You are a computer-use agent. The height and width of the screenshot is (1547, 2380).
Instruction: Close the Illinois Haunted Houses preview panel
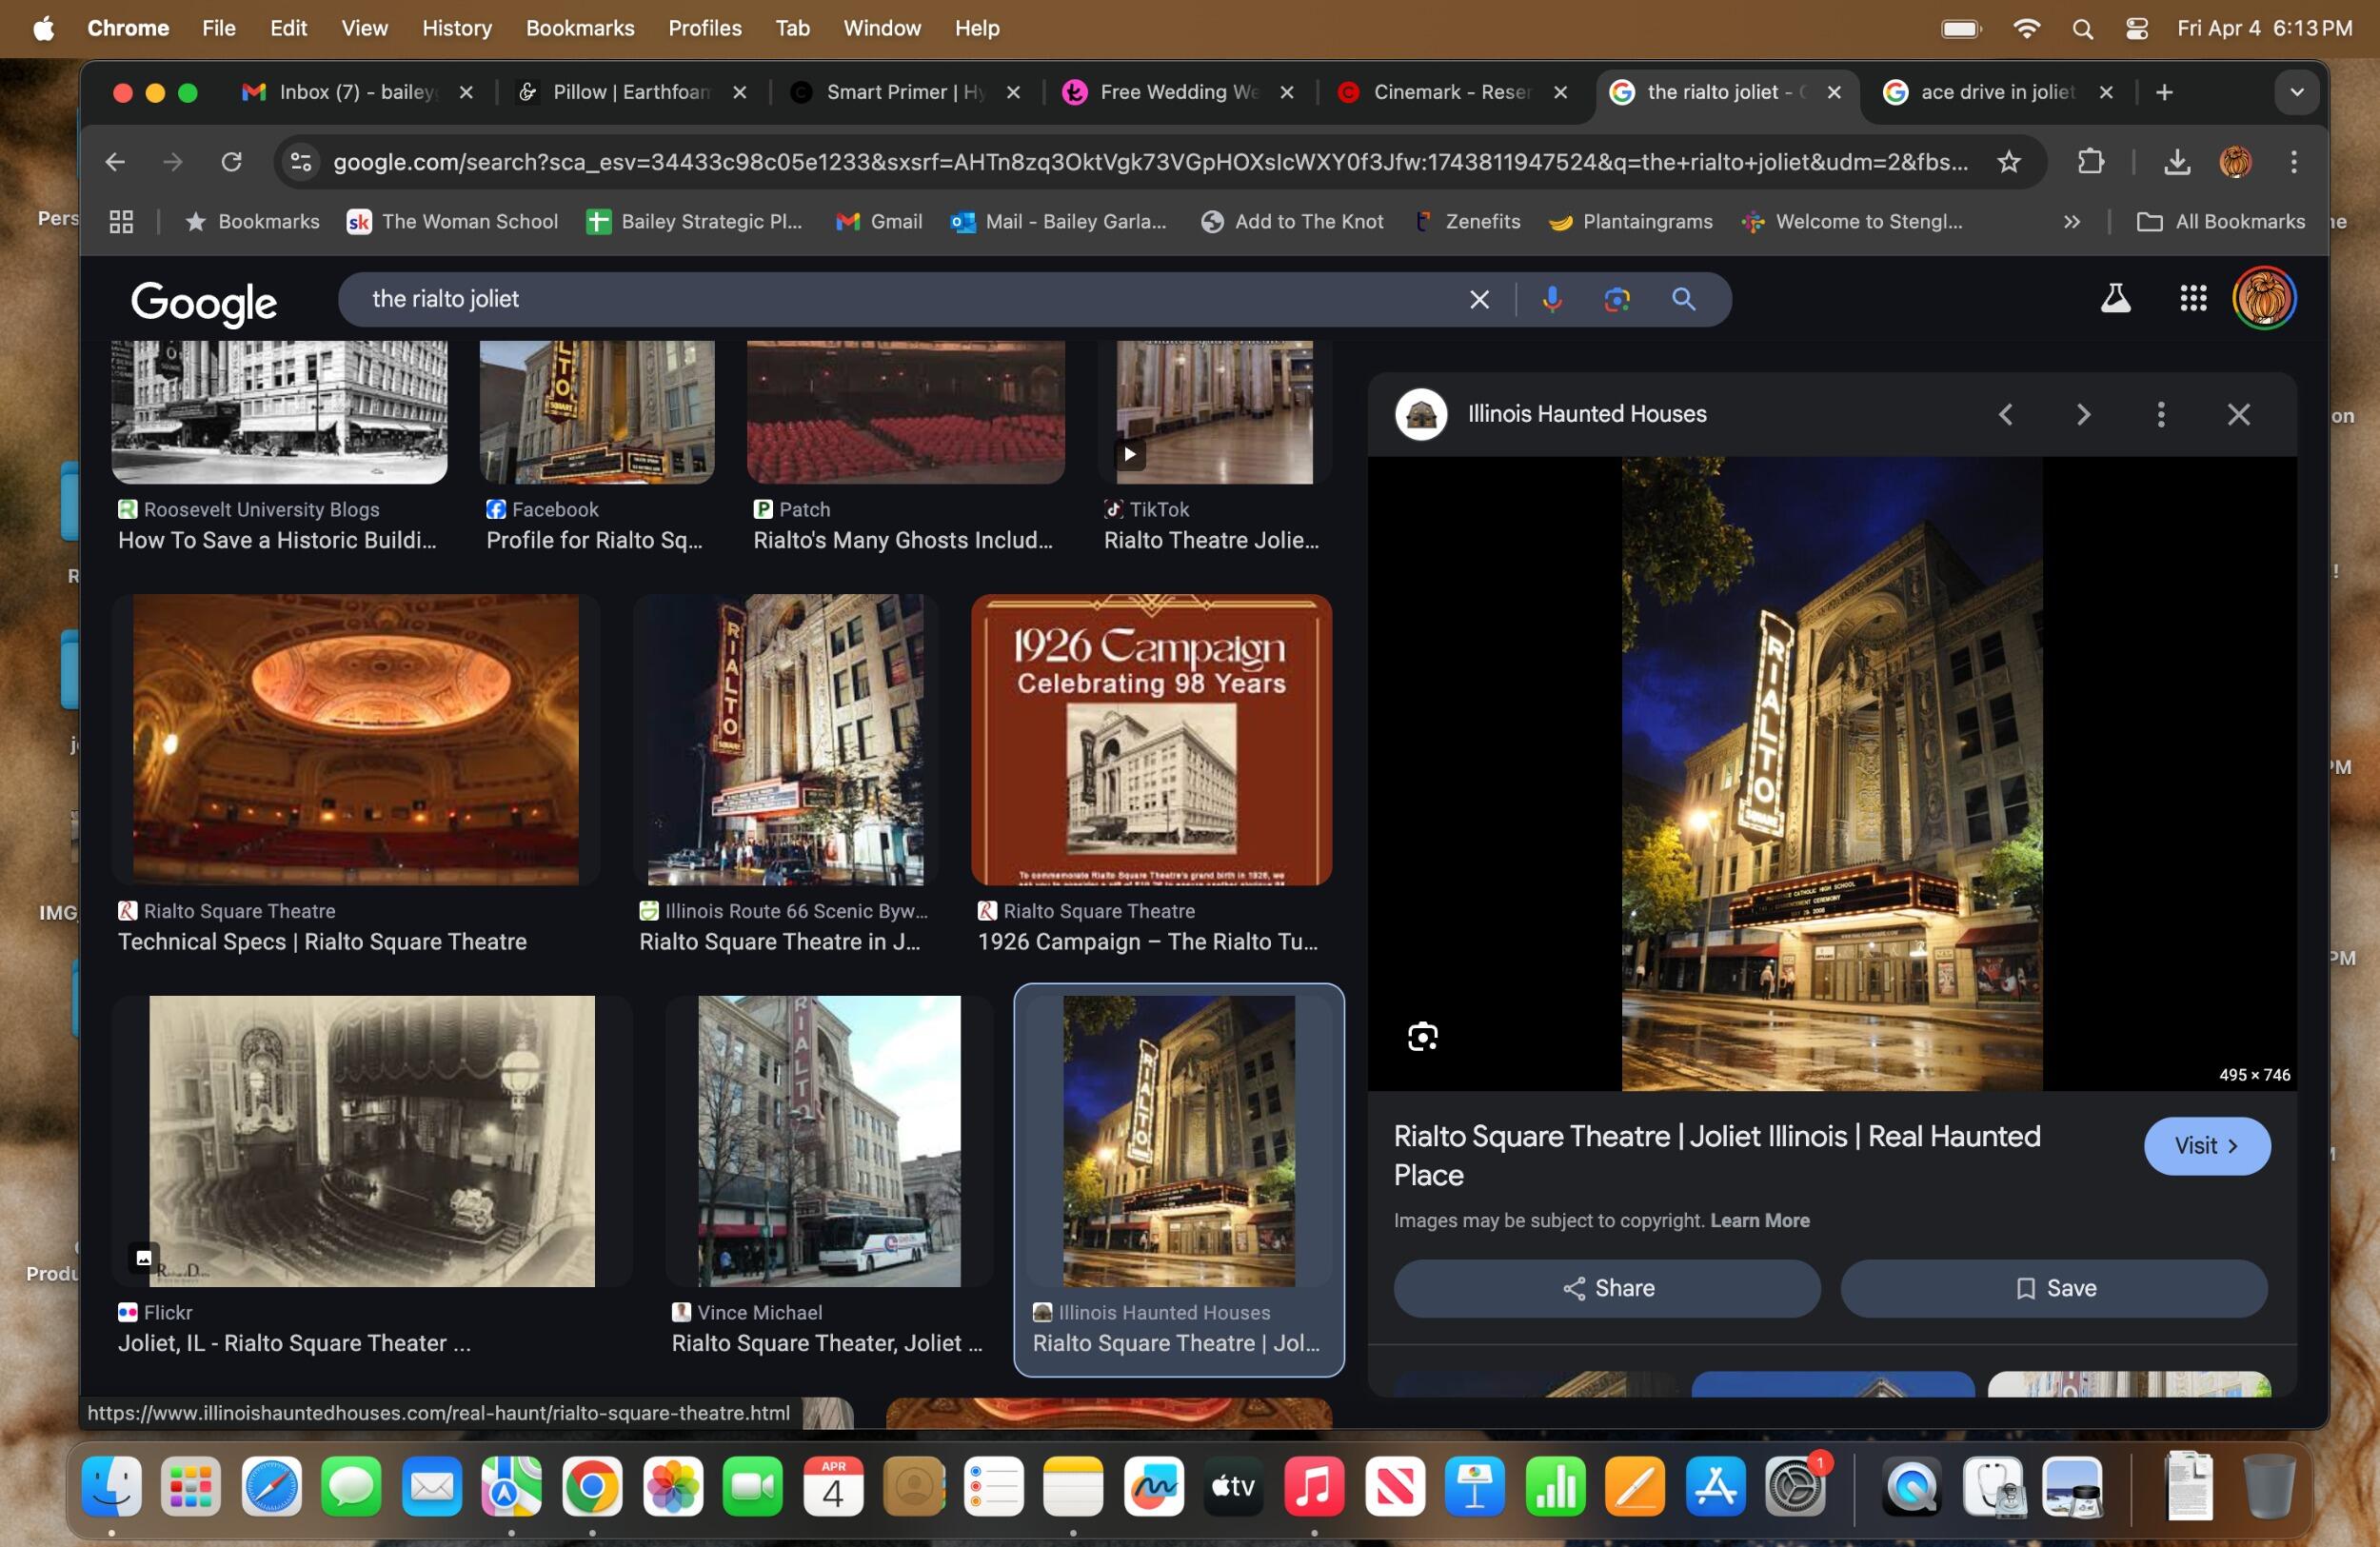[x=2239, y=414]
